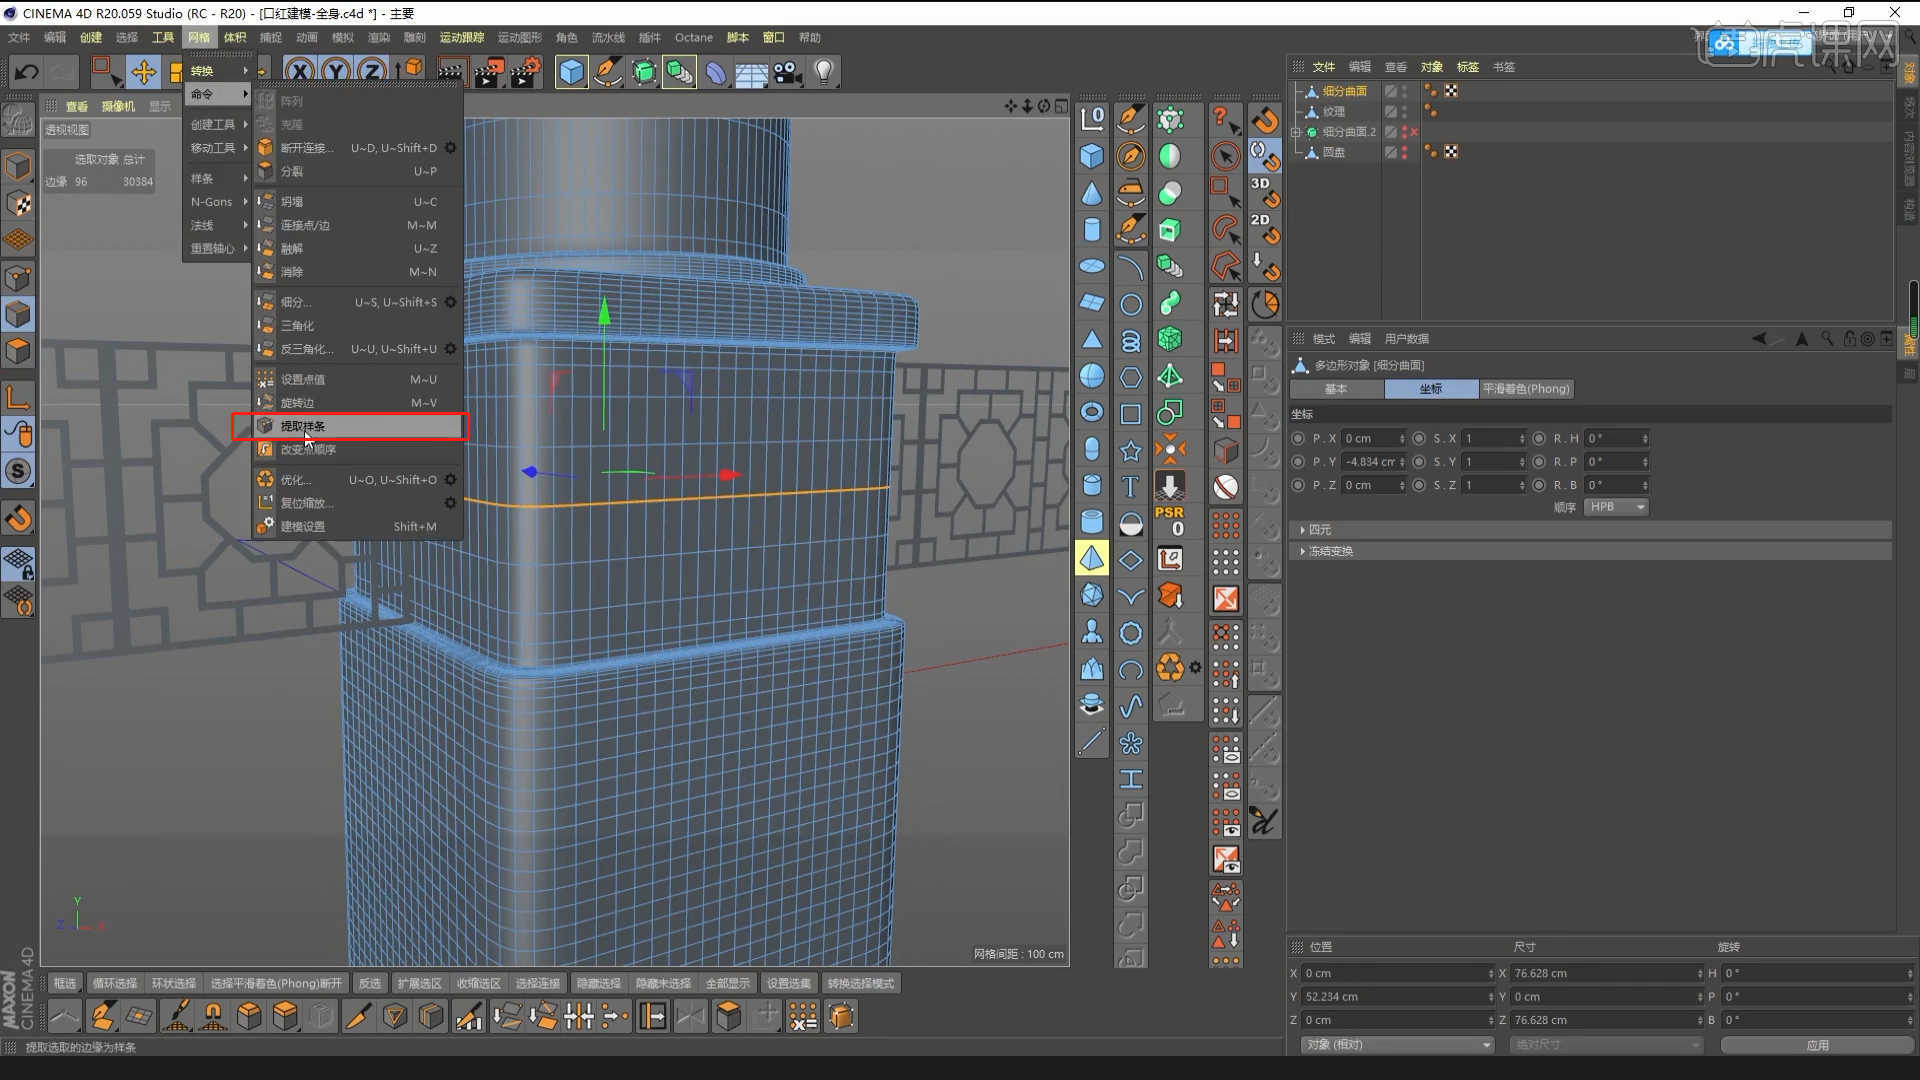This screenshot has width=1920, height=1080.
Task: Choose 分裂 menu entry
Action: [358, 172]
